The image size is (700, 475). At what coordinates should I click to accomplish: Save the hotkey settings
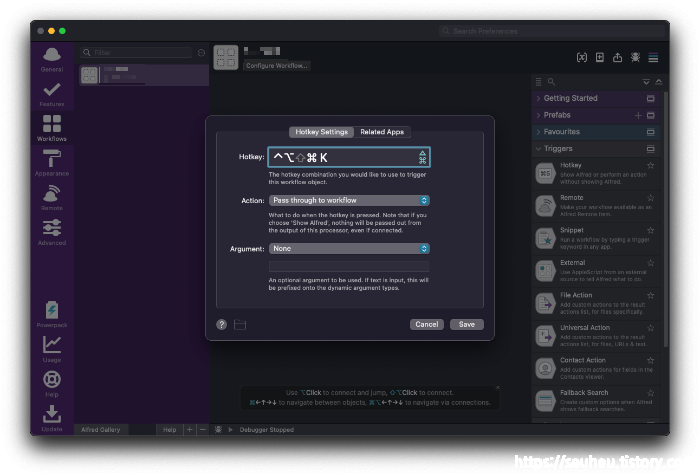click(467, 325)
